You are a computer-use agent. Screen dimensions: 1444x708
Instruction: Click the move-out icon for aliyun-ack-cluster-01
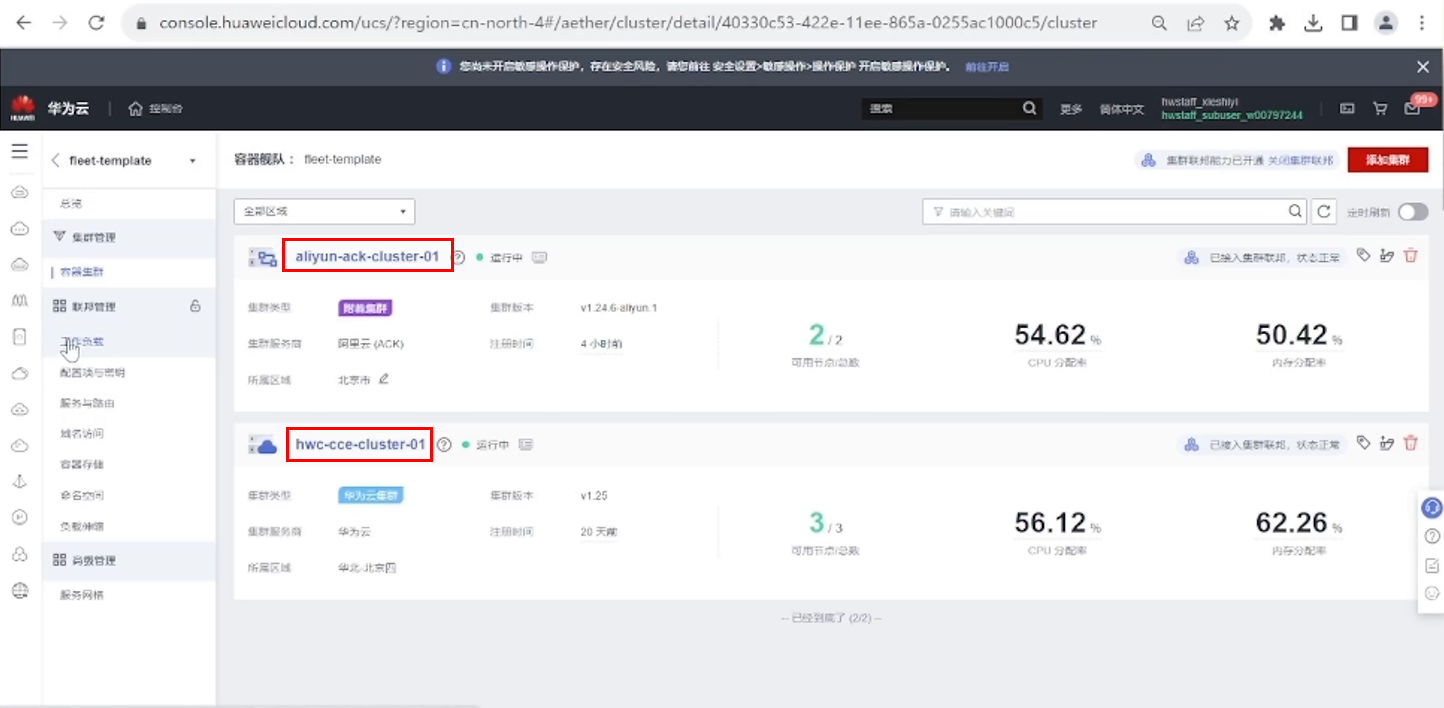pos(1387,256)
